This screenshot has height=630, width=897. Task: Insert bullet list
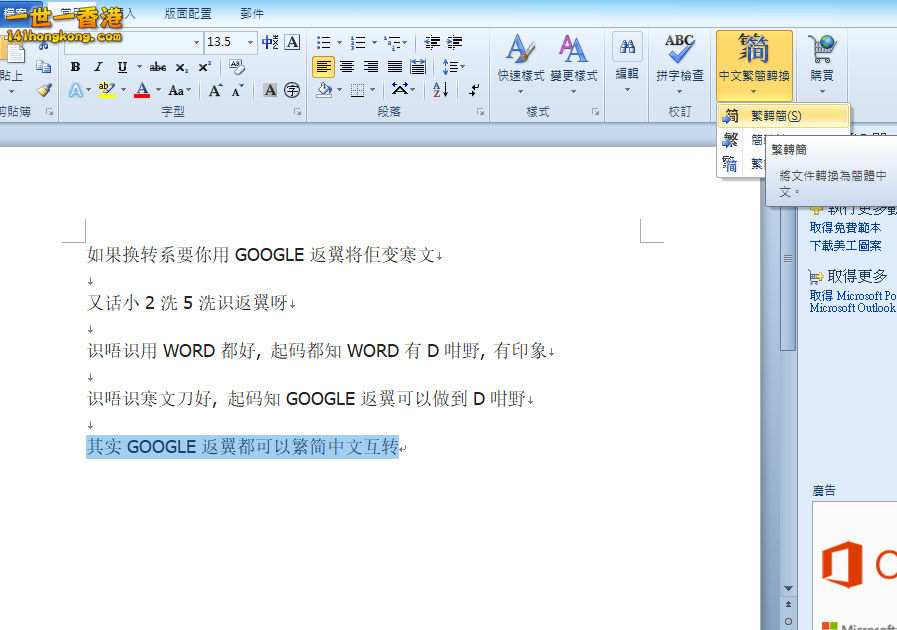[324, 42]
